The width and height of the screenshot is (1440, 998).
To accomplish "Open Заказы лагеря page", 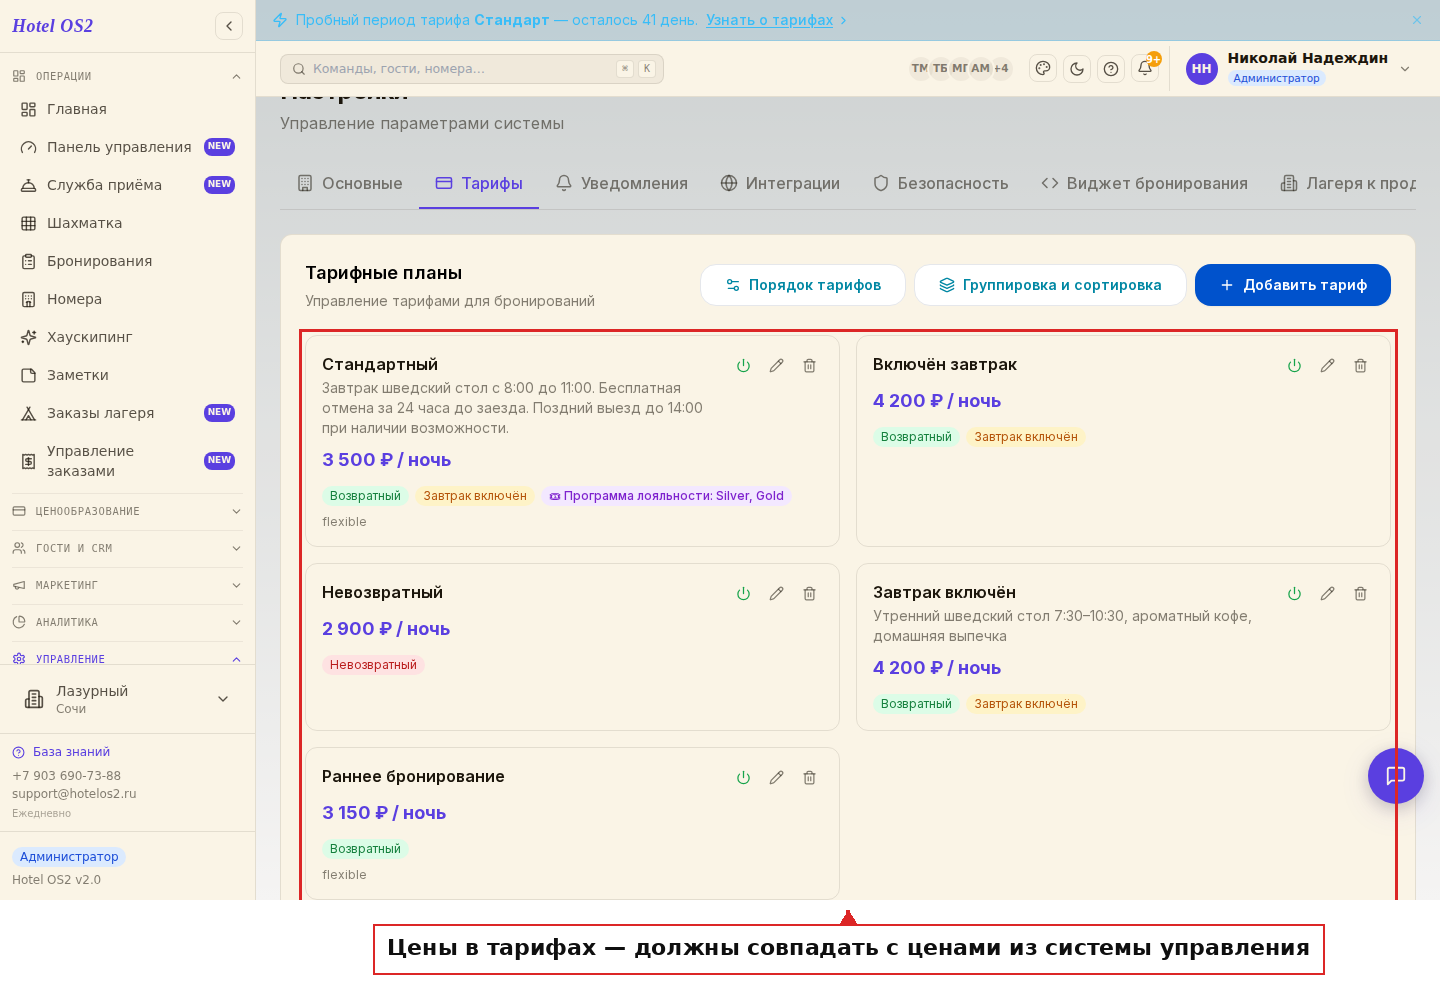I will click(x=127, y=413).
